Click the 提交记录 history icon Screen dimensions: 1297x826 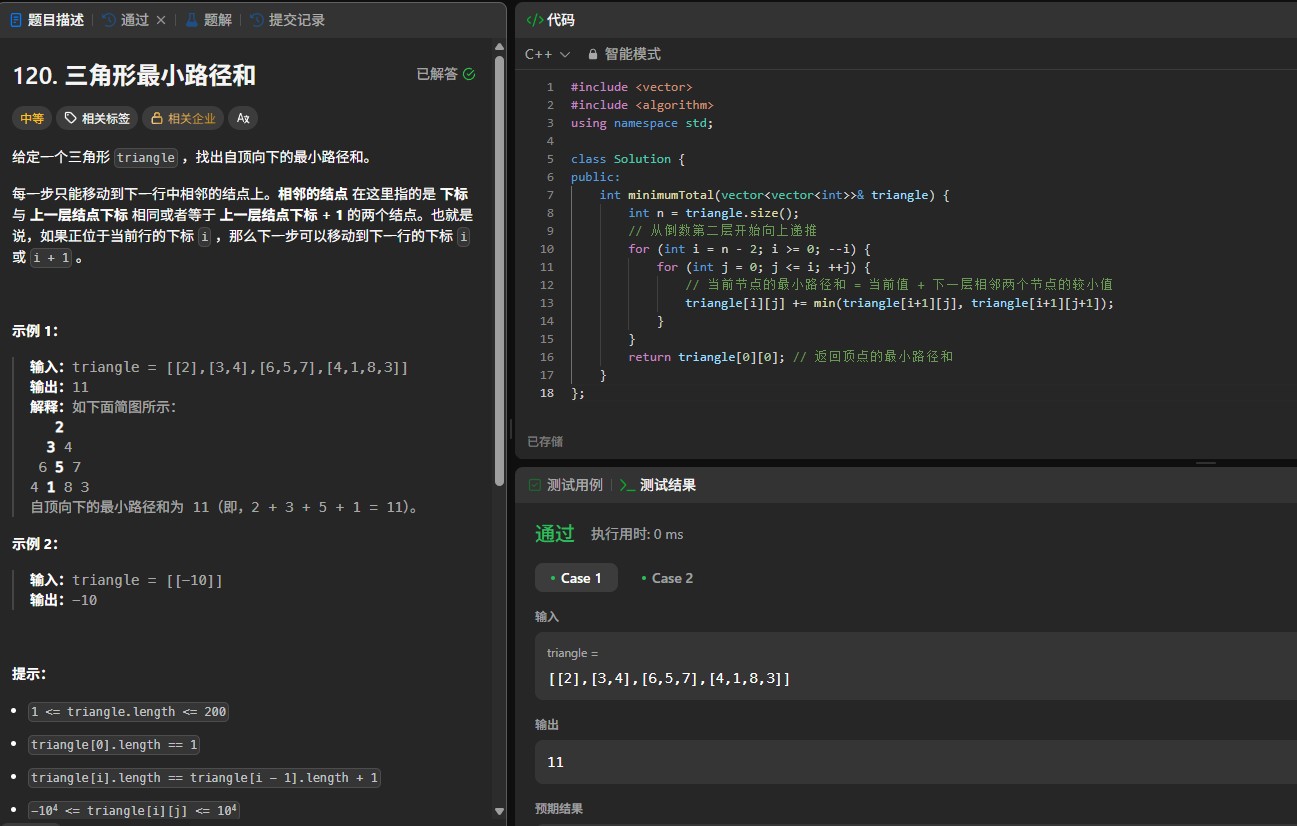click(x=258, y=20)
